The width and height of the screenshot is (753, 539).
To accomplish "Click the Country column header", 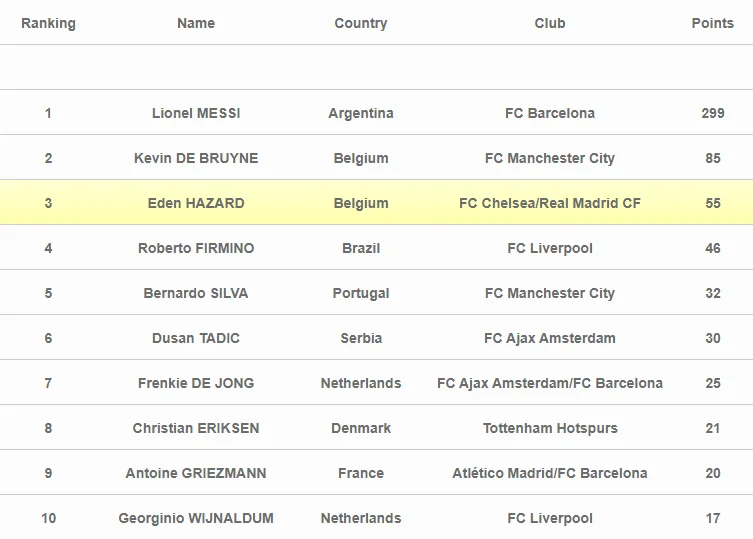I will (360, 23).
